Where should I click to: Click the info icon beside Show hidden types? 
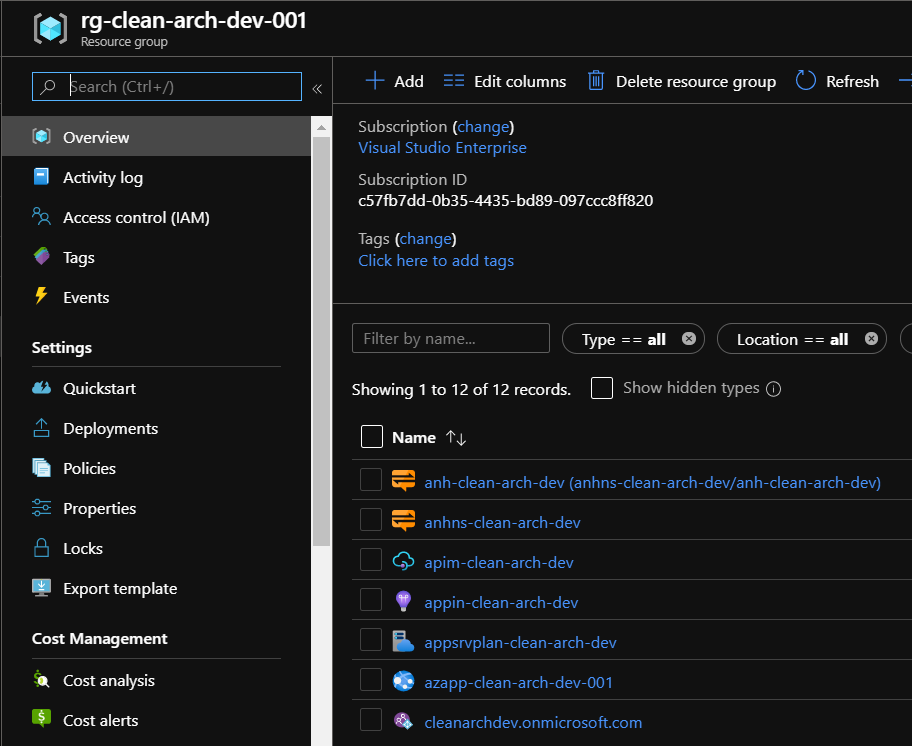point(773,389)
